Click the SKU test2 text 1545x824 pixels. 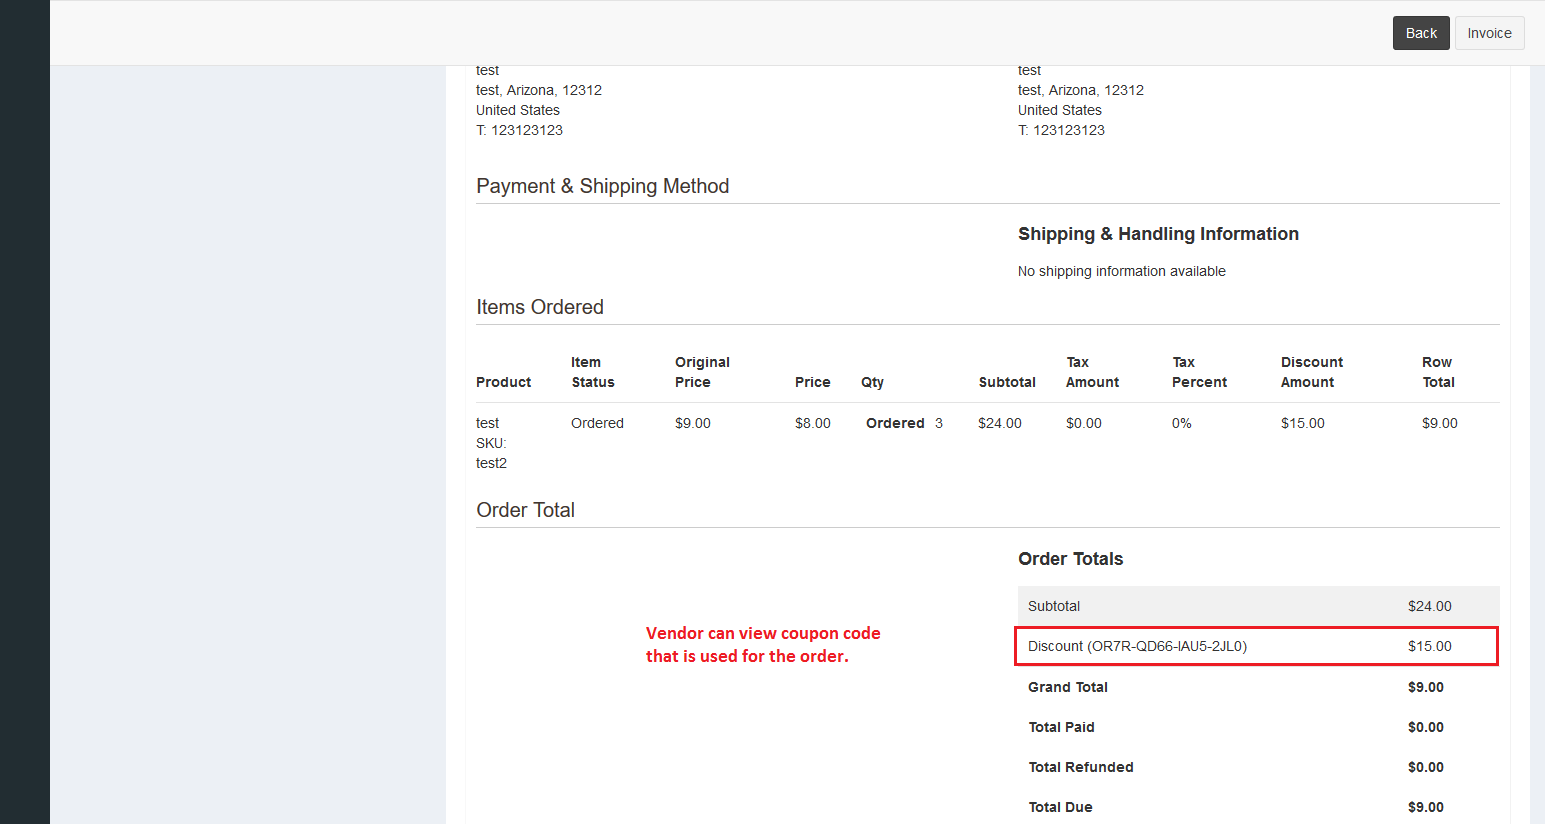(491, 462)
